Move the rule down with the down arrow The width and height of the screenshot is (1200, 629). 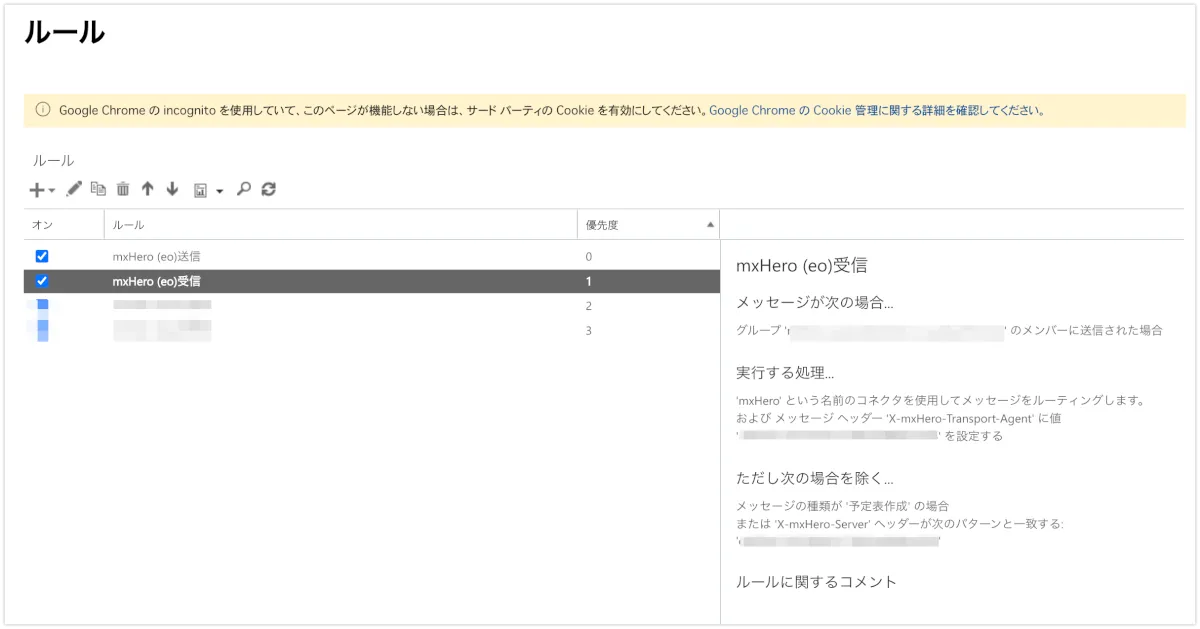pos(172,188)
